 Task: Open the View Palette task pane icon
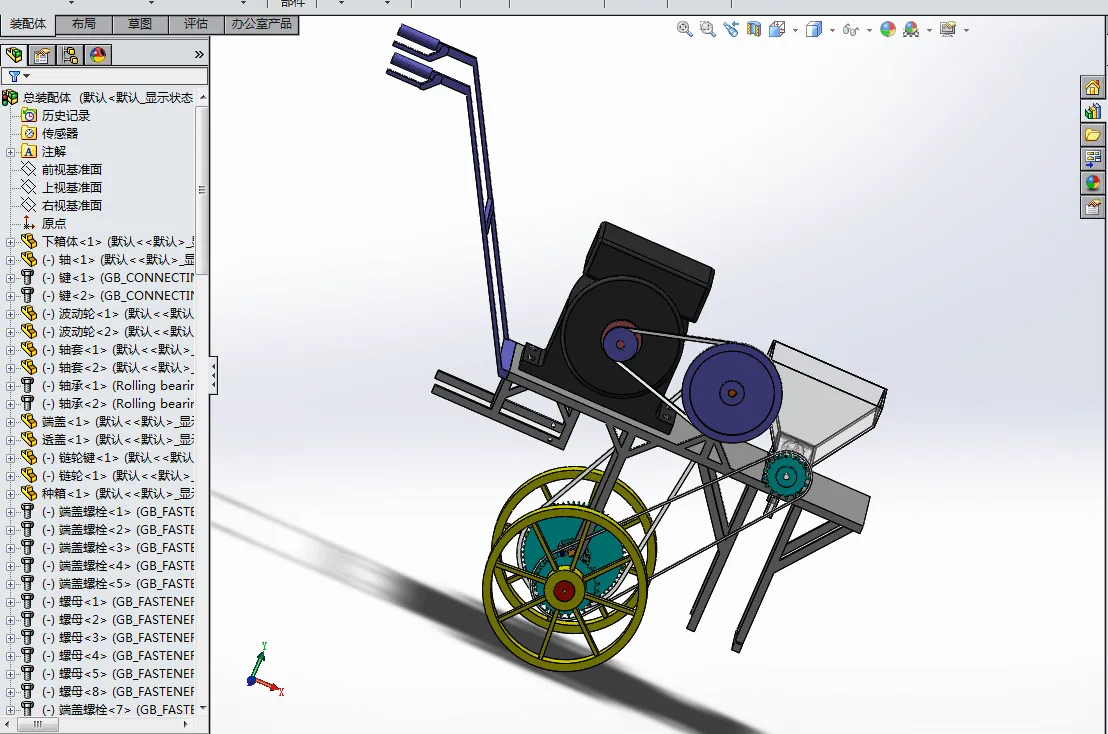(x=1092, y=159)
